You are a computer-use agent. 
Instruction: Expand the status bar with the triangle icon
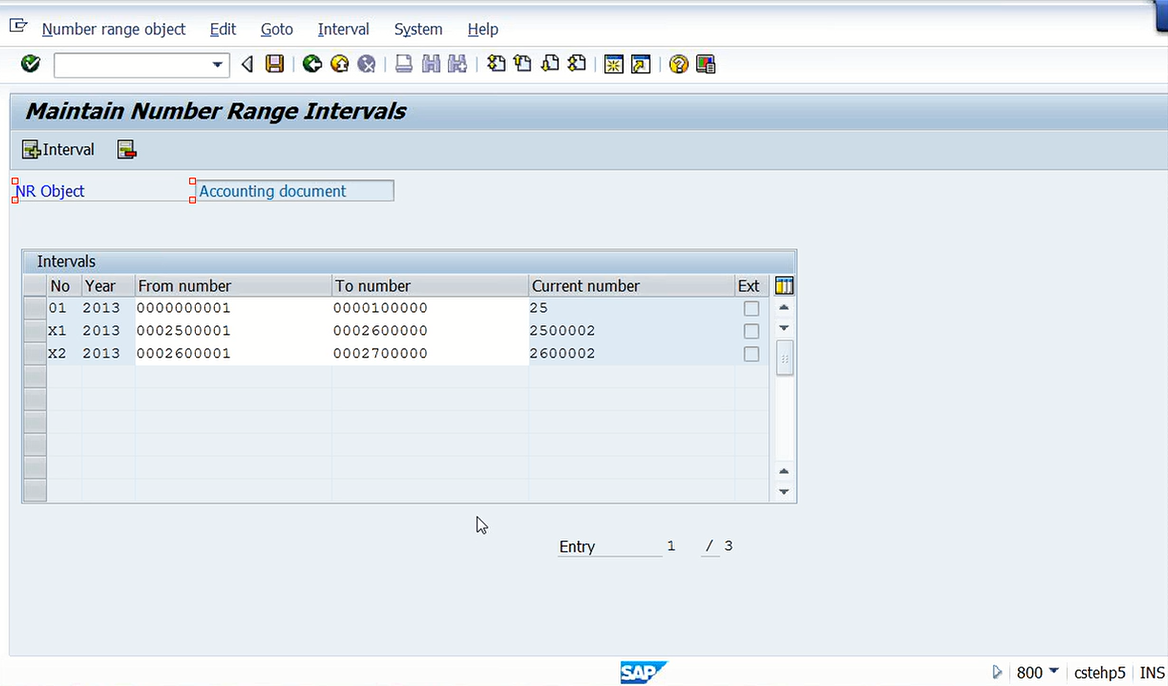(997, 673)
